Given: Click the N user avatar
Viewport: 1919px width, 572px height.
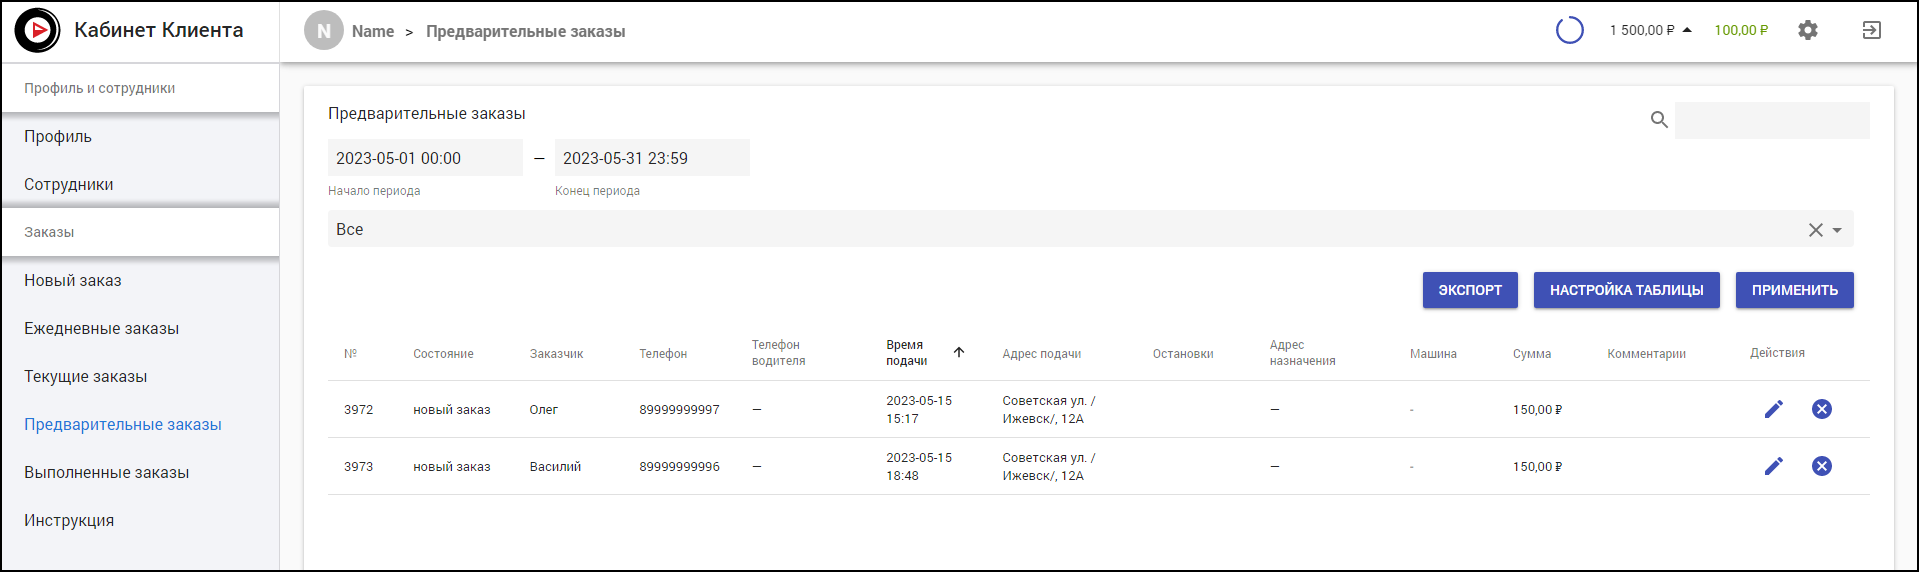Looking at the screenshot, I should tap(323, 31).
